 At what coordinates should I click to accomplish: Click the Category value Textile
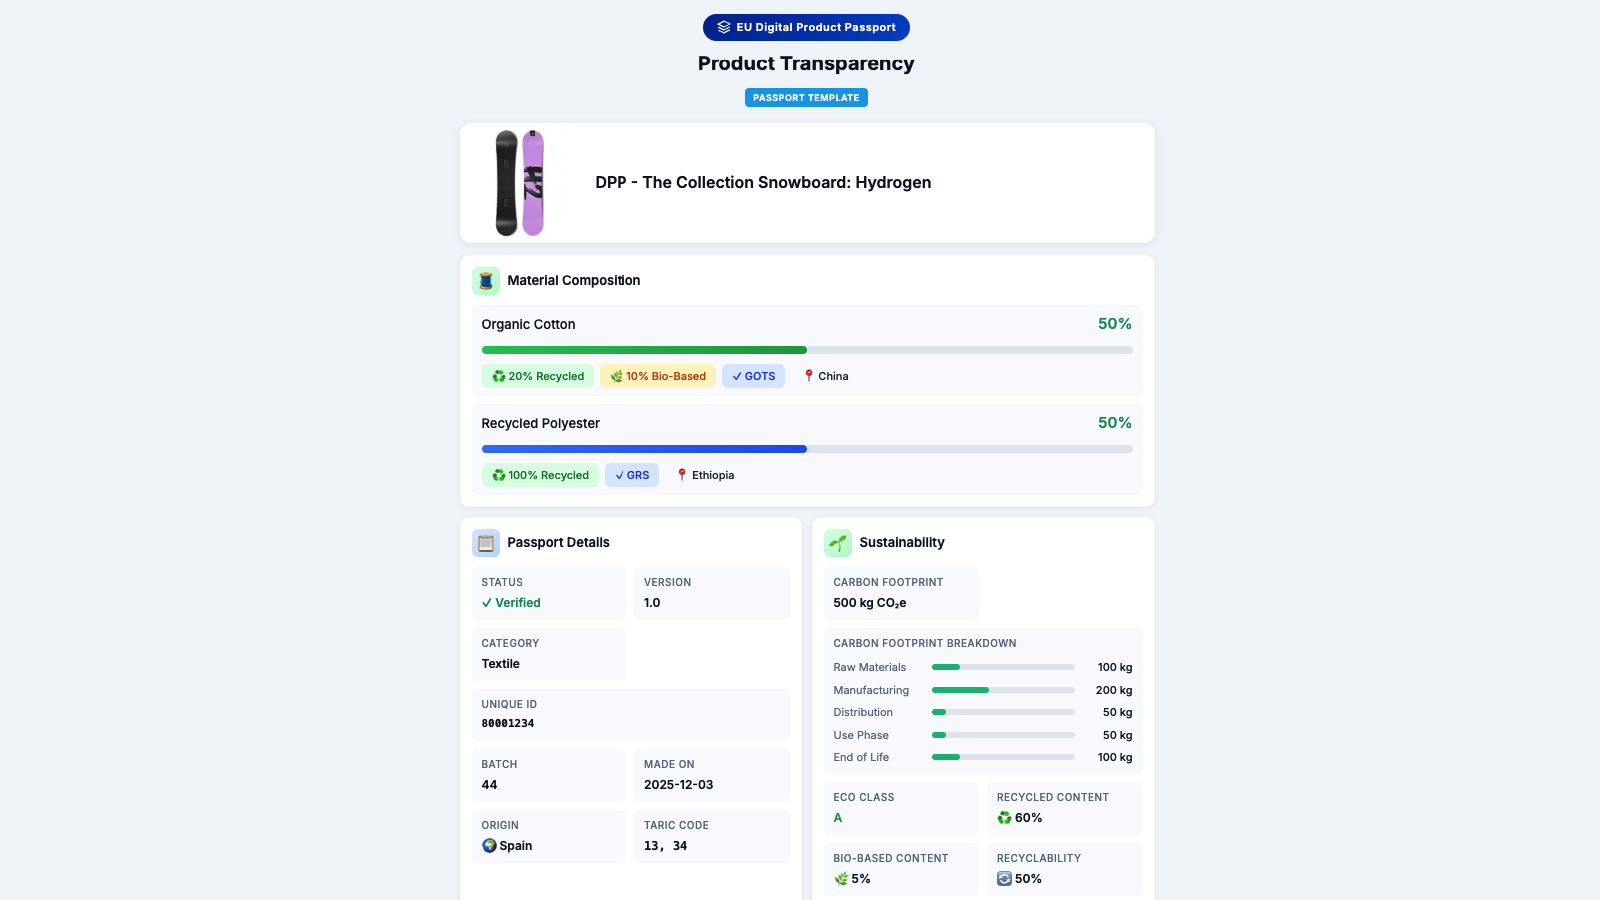point(501,664)
